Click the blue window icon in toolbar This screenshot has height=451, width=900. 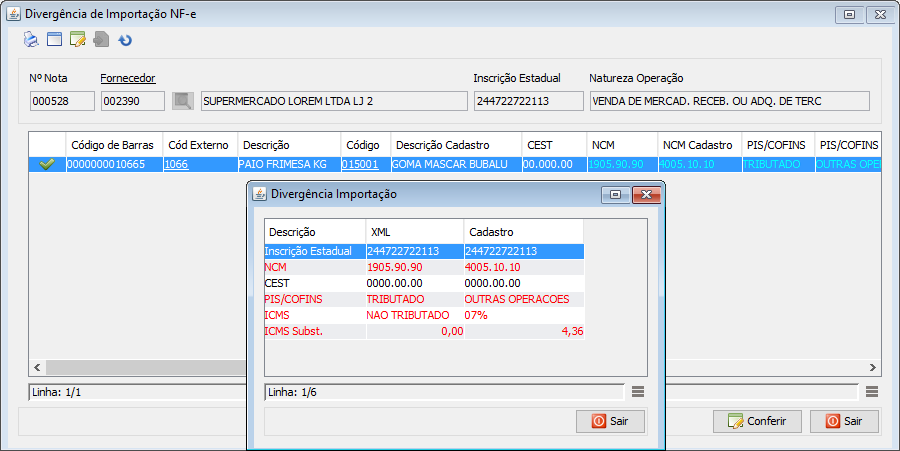point(55,40)
